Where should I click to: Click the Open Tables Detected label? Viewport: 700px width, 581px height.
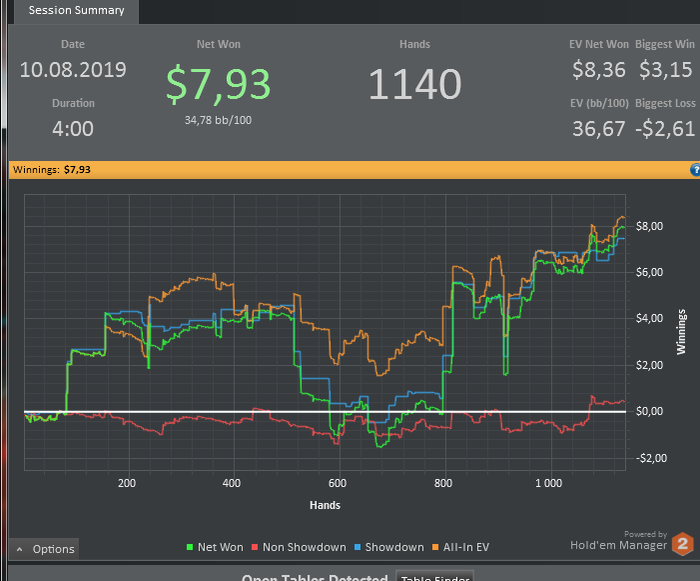click(315, 577)
